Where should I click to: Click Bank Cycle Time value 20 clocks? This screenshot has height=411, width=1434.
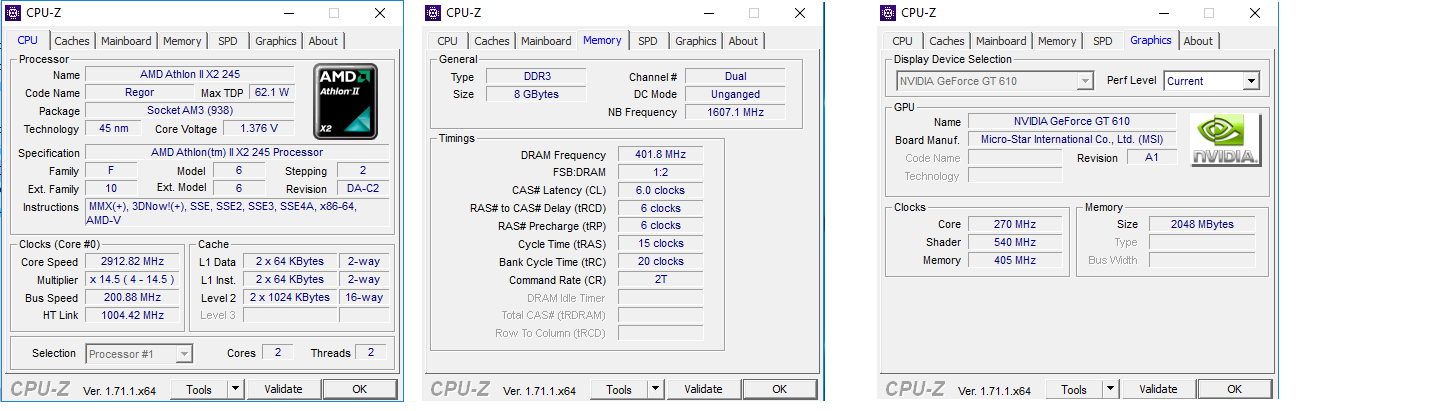pyautogui.click(x=661, y=263)
